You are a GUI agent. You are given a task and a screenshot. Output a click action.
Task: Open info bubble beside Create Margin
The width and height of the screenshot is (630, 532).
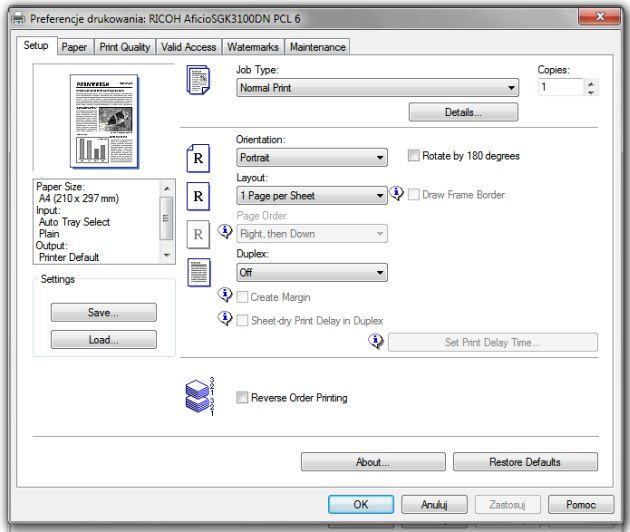point(225,295)
